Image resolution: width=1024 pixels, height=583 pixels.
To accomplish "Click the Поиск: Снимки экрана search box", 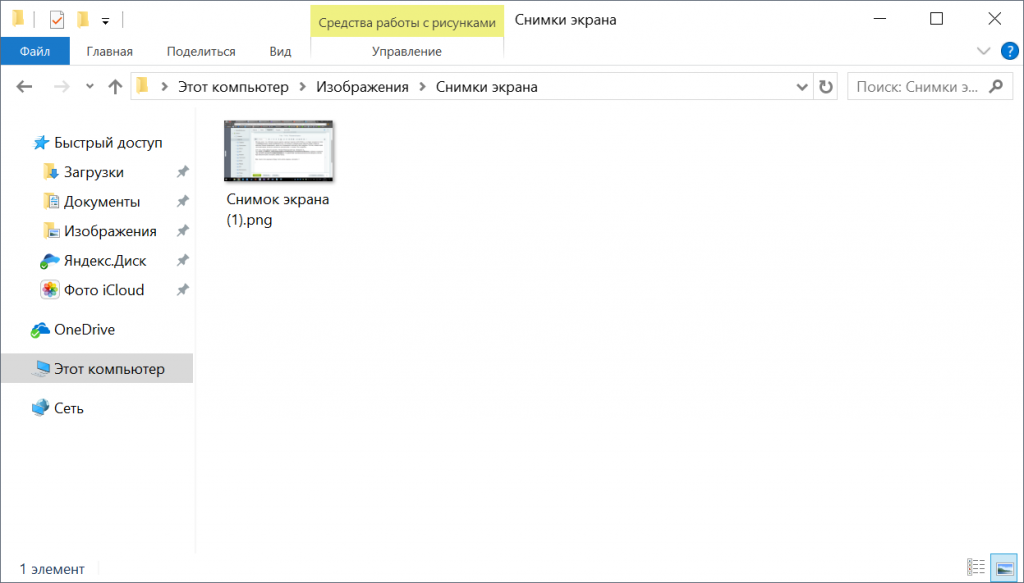I will click(x=929, y=87).
